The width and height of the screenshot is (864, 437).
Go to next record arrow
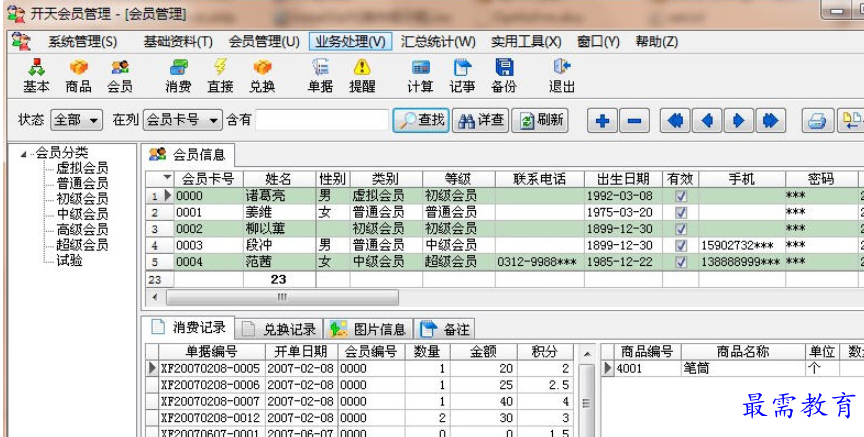pyautogui.click(x=738, y=120)
